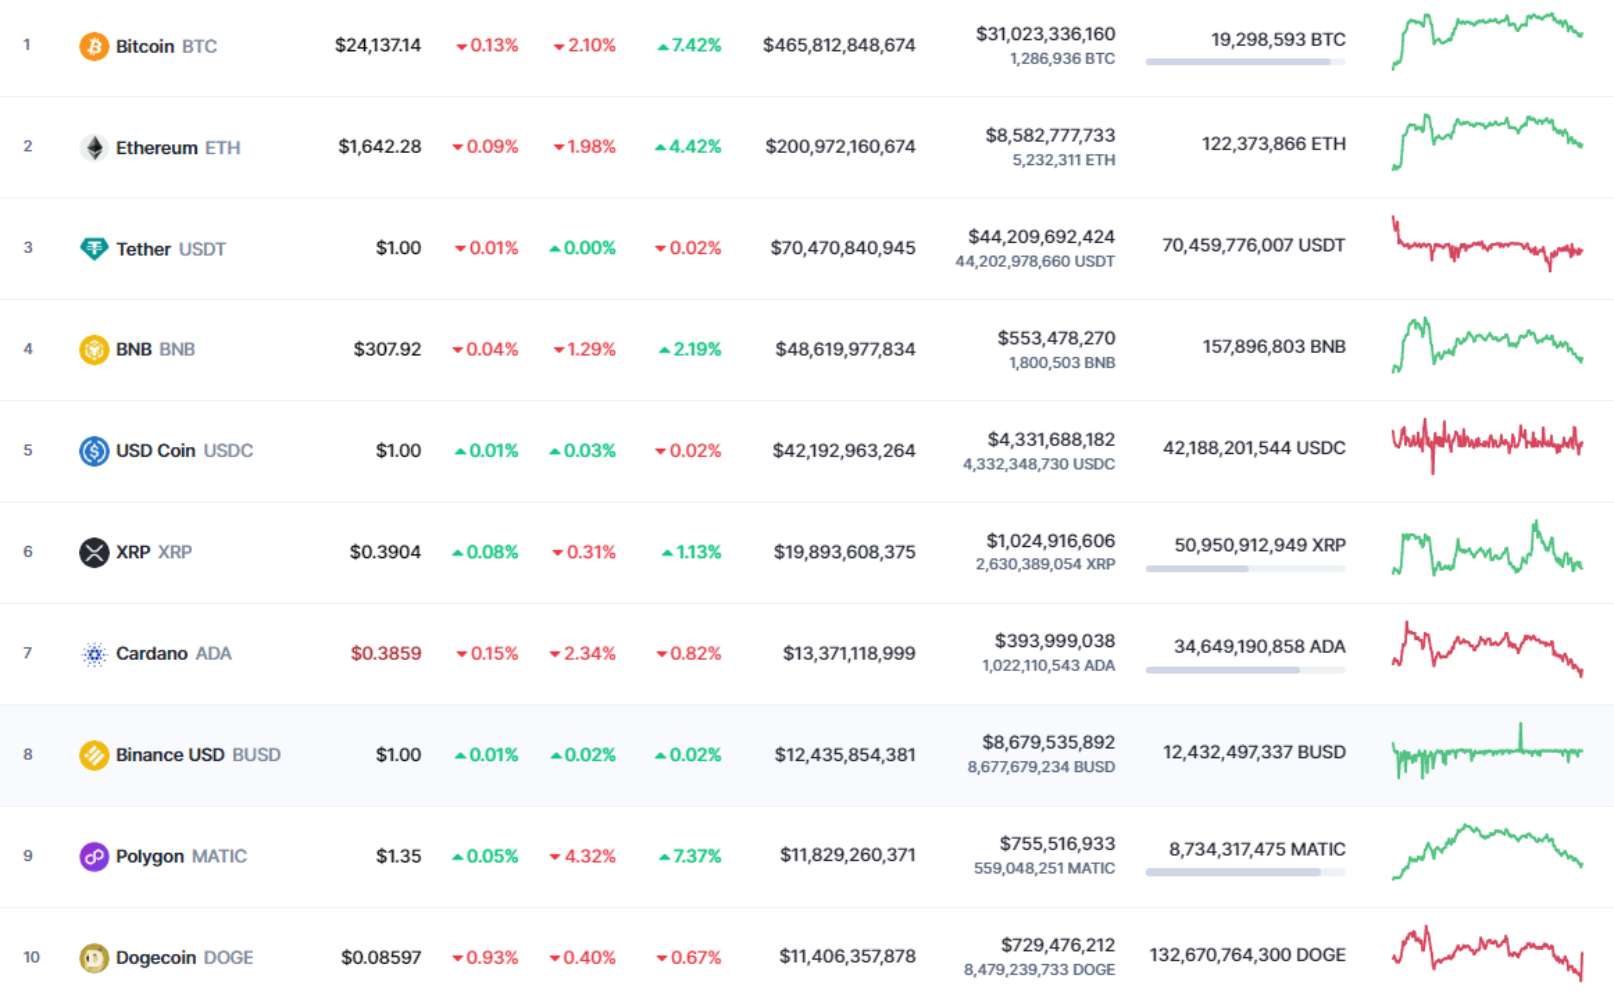Click the Cardano ADA logo icon
The width and height of the screenshot is (1614, 1000).
[x=94, y=654]
